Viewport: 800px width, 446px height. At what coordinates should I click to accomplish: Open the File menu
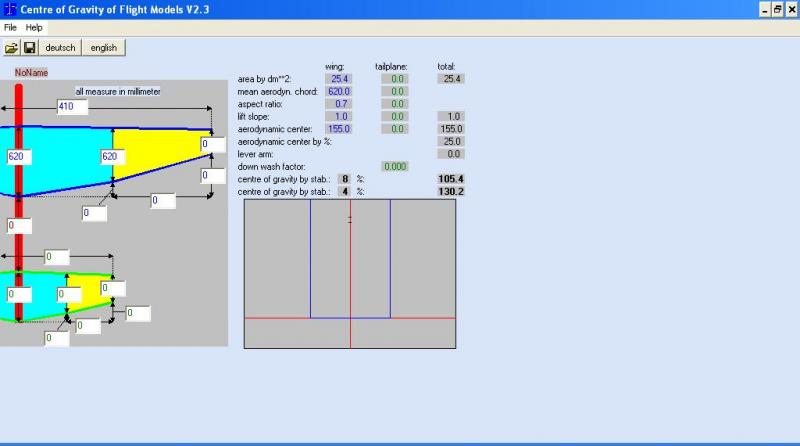(x=10, y=27)
